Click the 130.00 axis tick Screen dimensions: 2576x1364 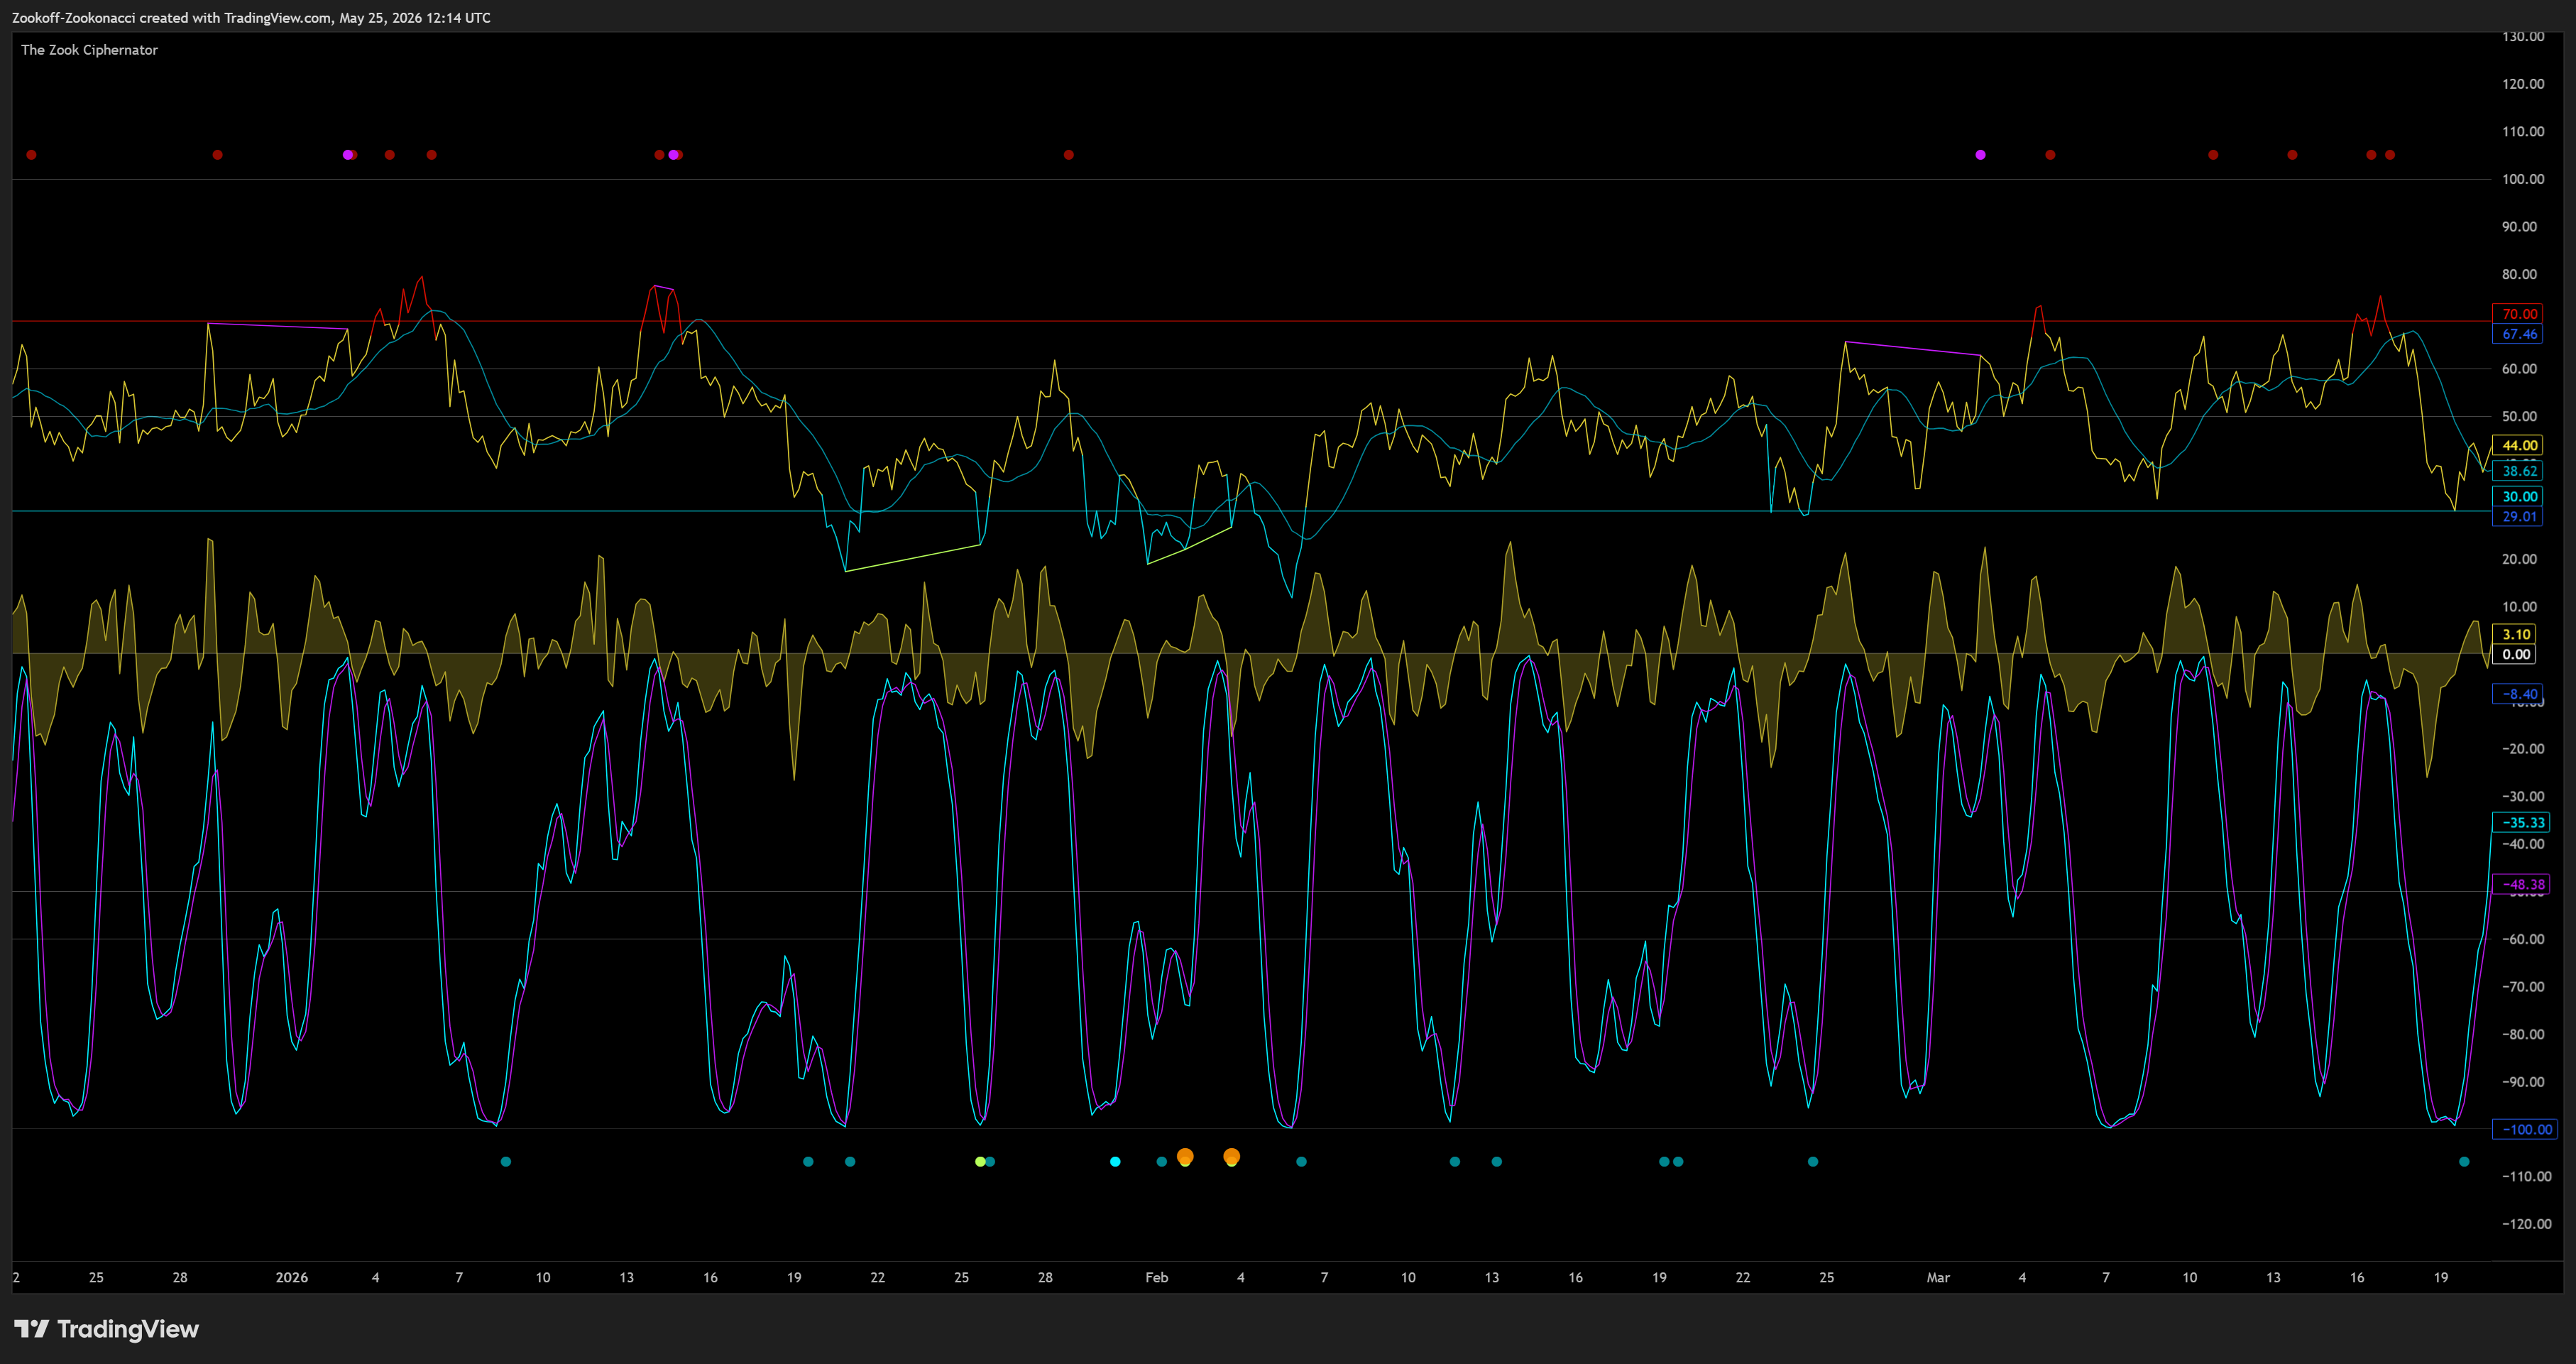point(2523,37)
